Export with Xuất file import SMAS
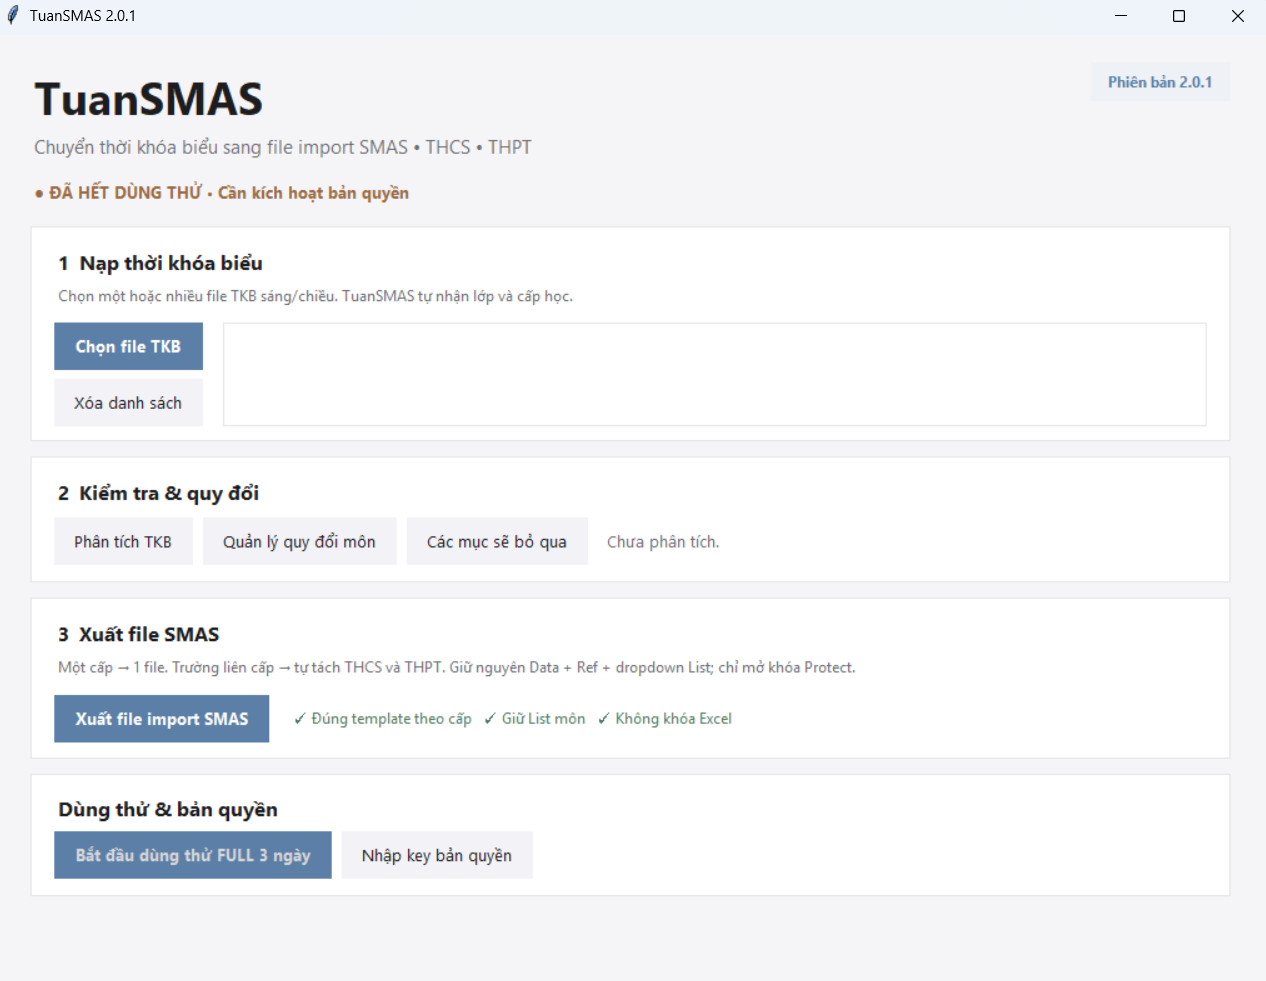Viewport: 1266px width, 981px height. pyautogui.click(x=161, y=718)
